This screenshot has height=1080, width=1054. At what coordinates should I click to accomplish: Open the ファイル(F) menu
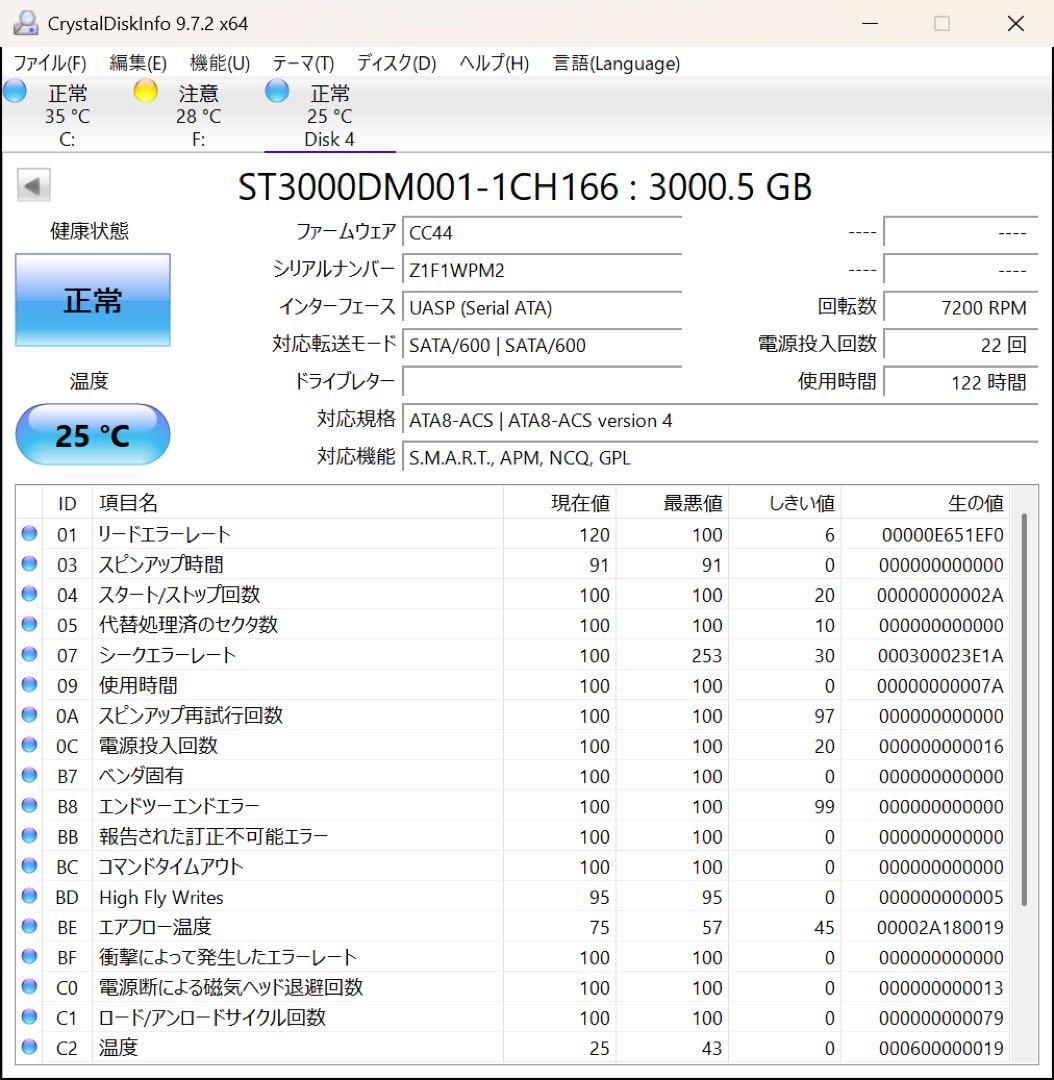pos(50,63)
